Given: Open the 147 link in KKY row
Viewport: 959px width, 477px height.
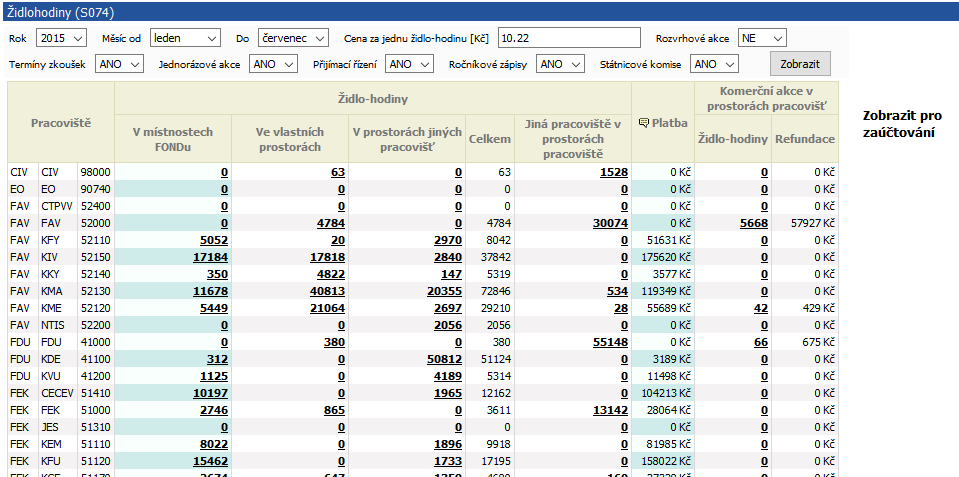Looking at the screenshot, I should tap(451, 274).
